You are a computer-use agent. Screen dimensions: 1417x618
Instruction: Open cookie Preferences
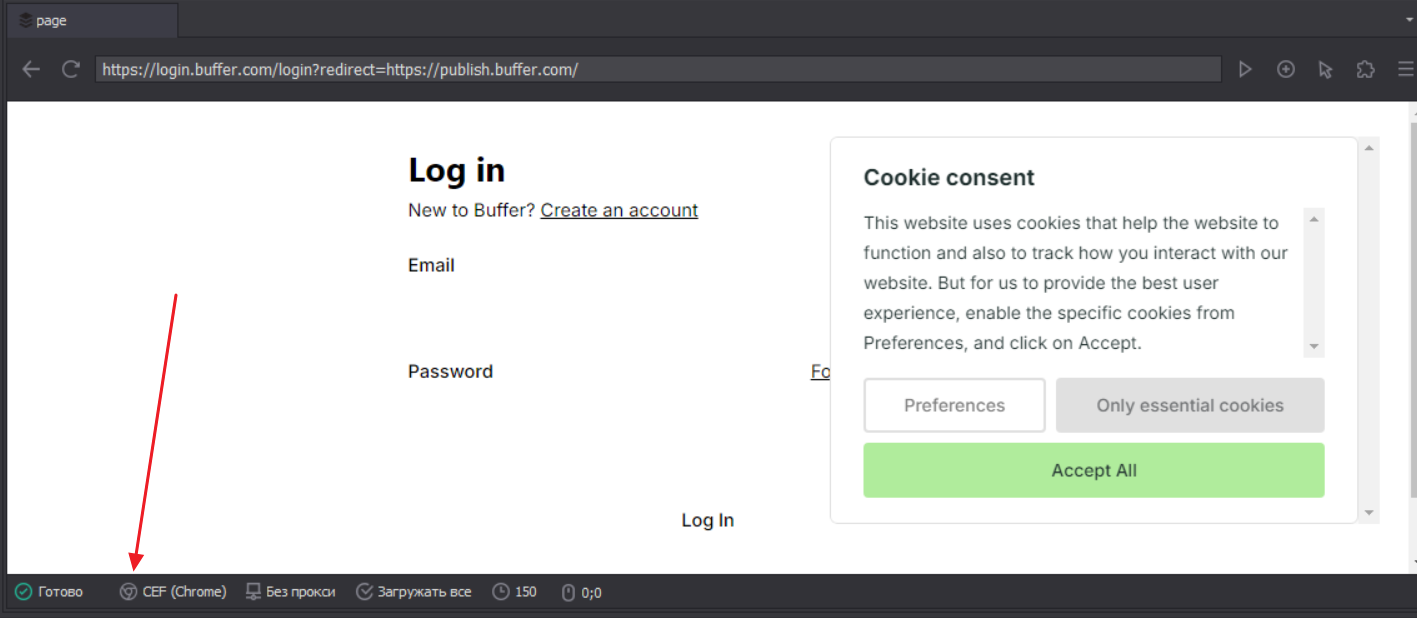click(954, 405)
